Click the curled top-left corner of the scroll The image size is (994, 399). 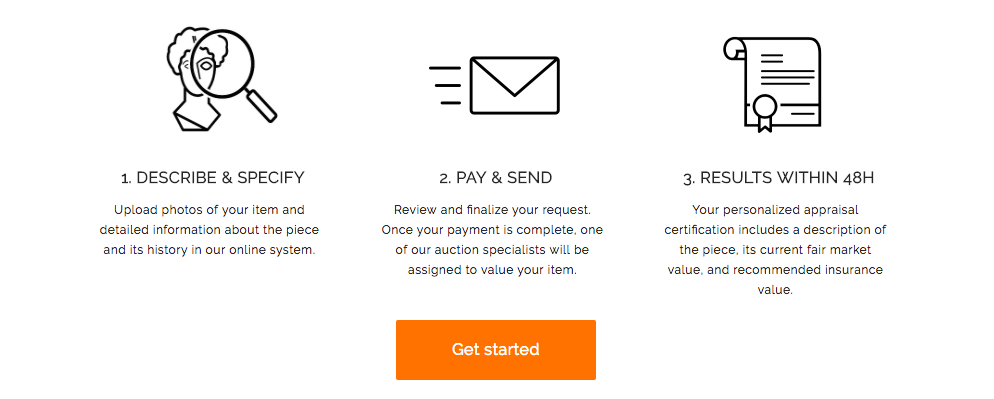coord(735,48)
